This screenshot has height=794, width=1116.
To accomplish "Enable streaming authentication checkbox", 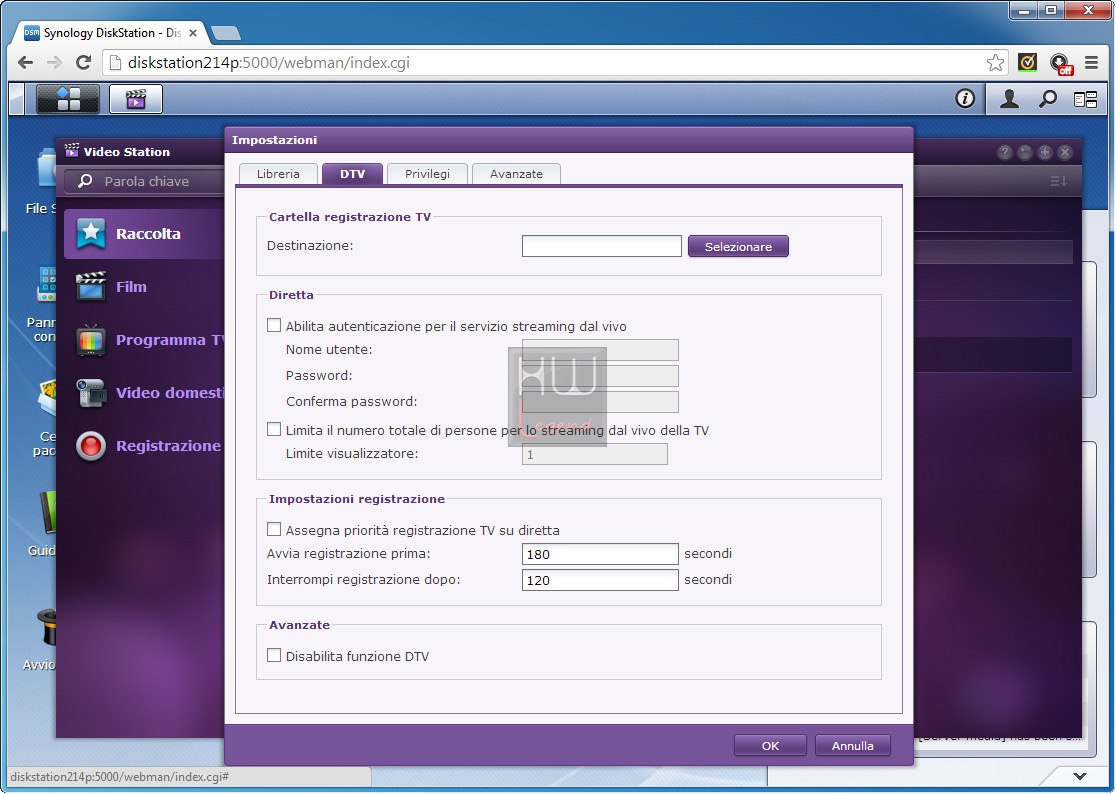I will pos(274,326).
